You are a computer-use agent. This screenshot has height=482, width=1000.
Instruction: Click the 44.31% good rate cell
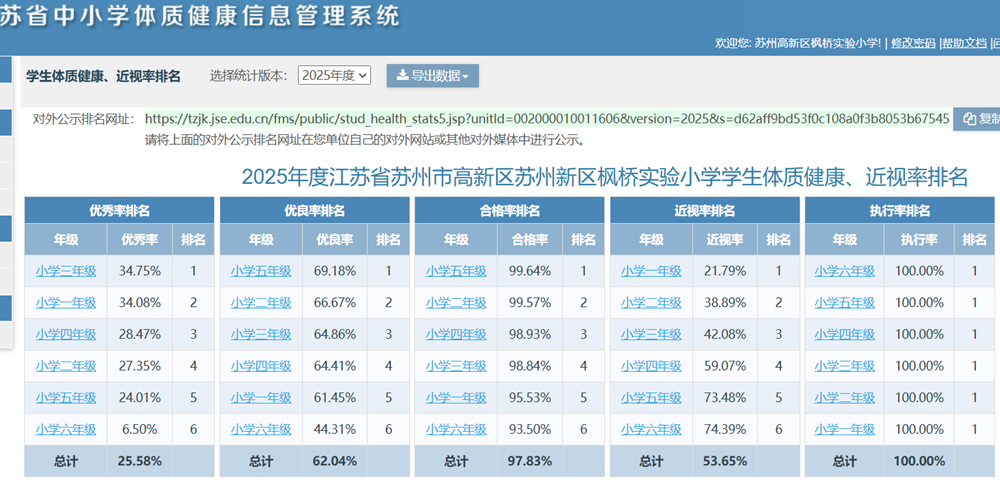pos(335,429)
